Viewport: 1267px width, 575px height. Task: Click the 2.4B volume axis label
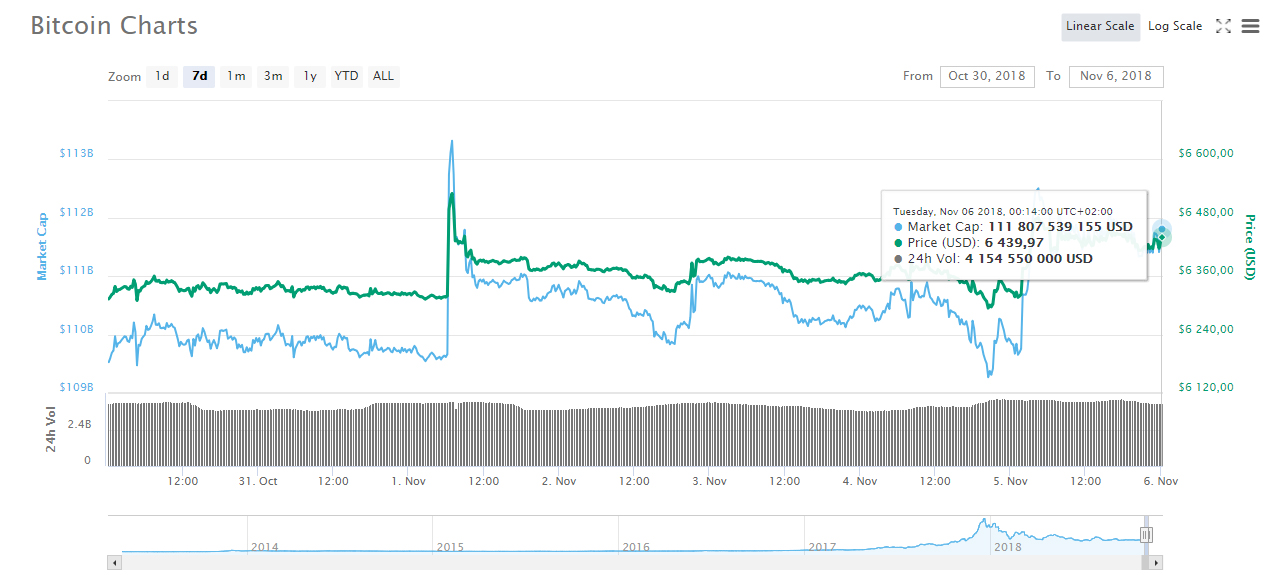tap(80, 424)
